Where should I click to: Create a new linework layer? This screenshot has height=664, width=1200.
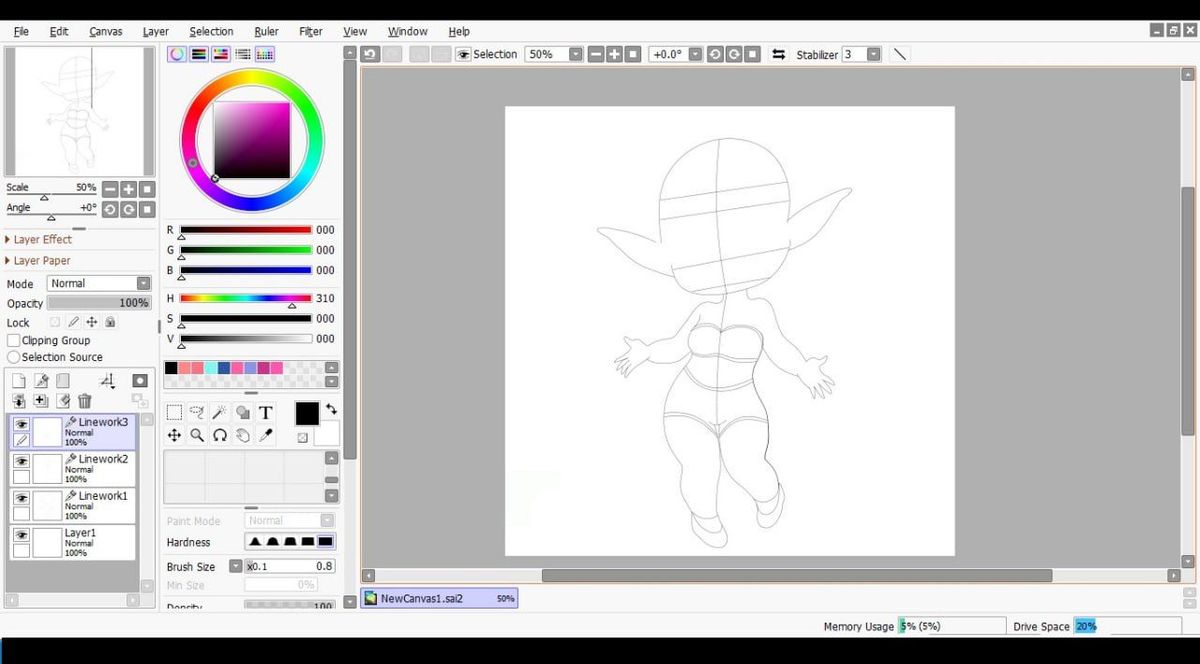(41, 381)
